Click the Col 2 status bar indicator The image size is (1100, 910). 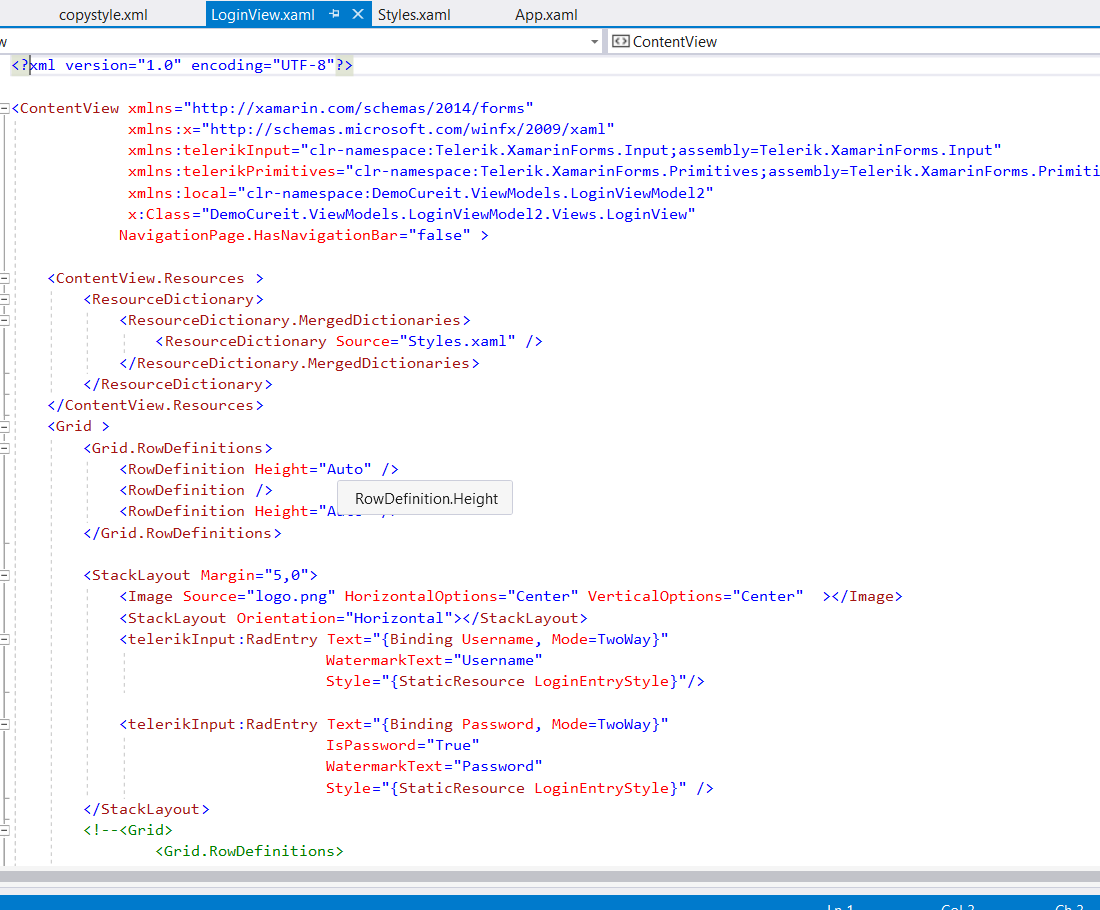point(958,906)
